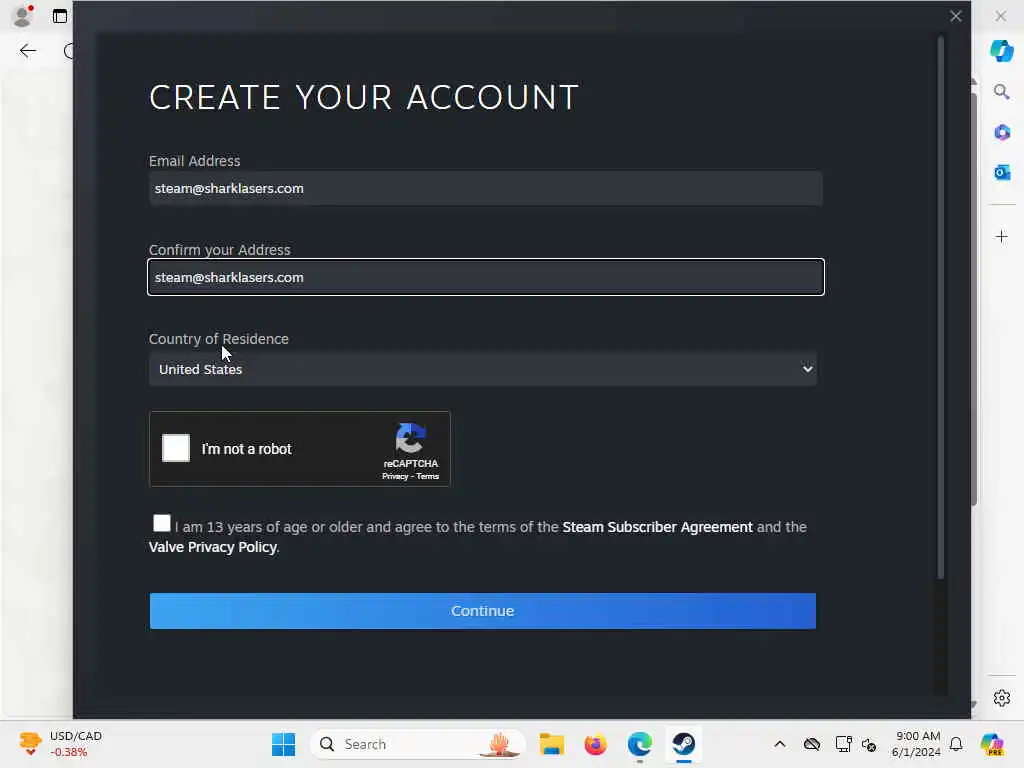Click the Continue button
The width and height of the screenshot is (1024, 768).
pos(483,611)
